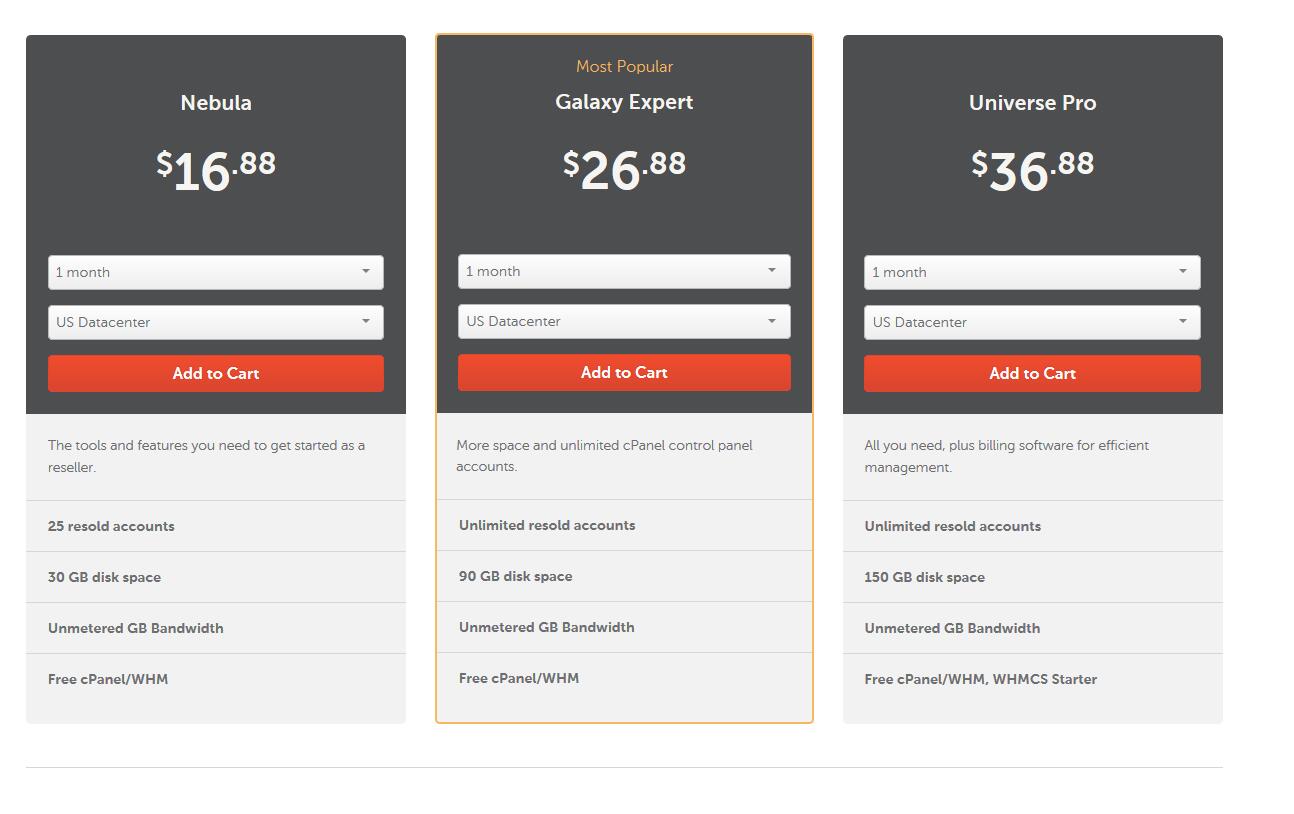Click the Most Popular label
Screen dimensions: 1294x814
pyautogui.click(x=624, y=66)
